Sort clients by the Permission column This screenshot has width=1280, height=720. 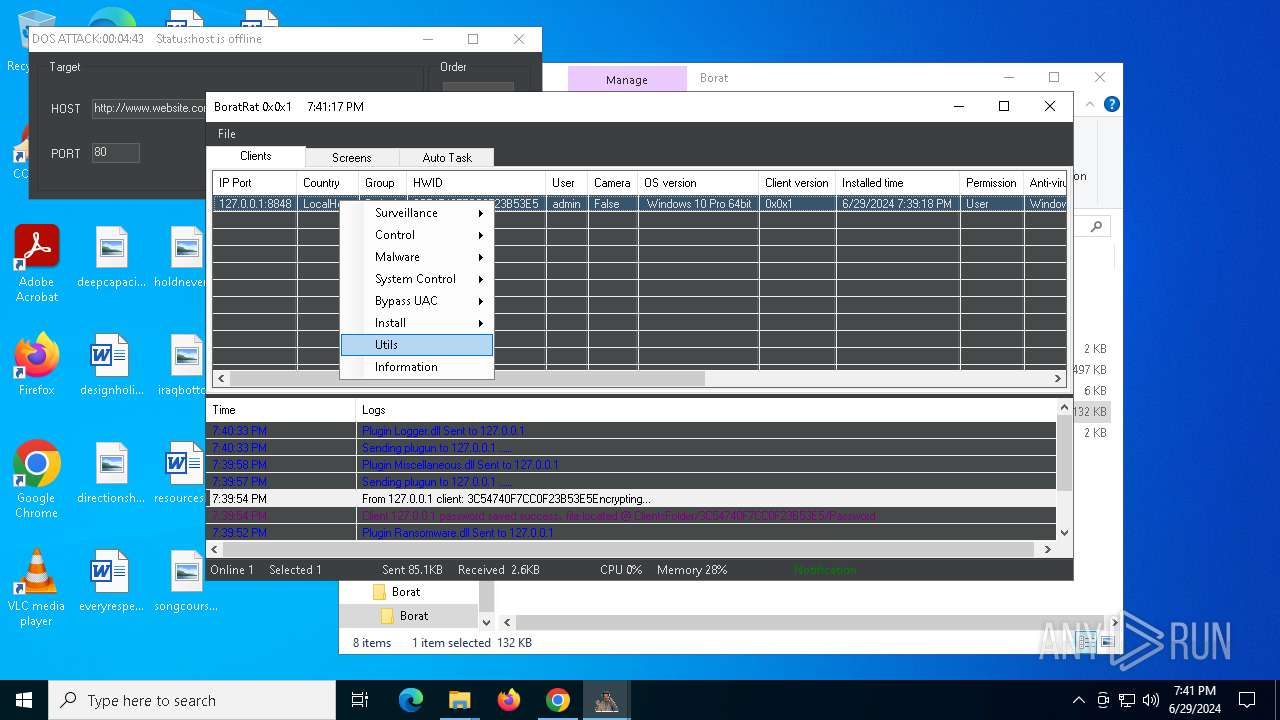[992, 183]
